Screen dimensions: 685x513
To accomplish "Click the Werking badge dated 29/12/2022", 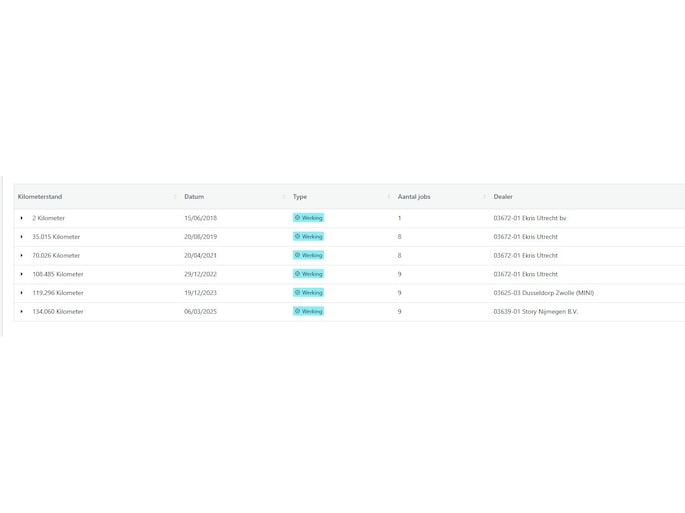I will [x=308, y=274].
